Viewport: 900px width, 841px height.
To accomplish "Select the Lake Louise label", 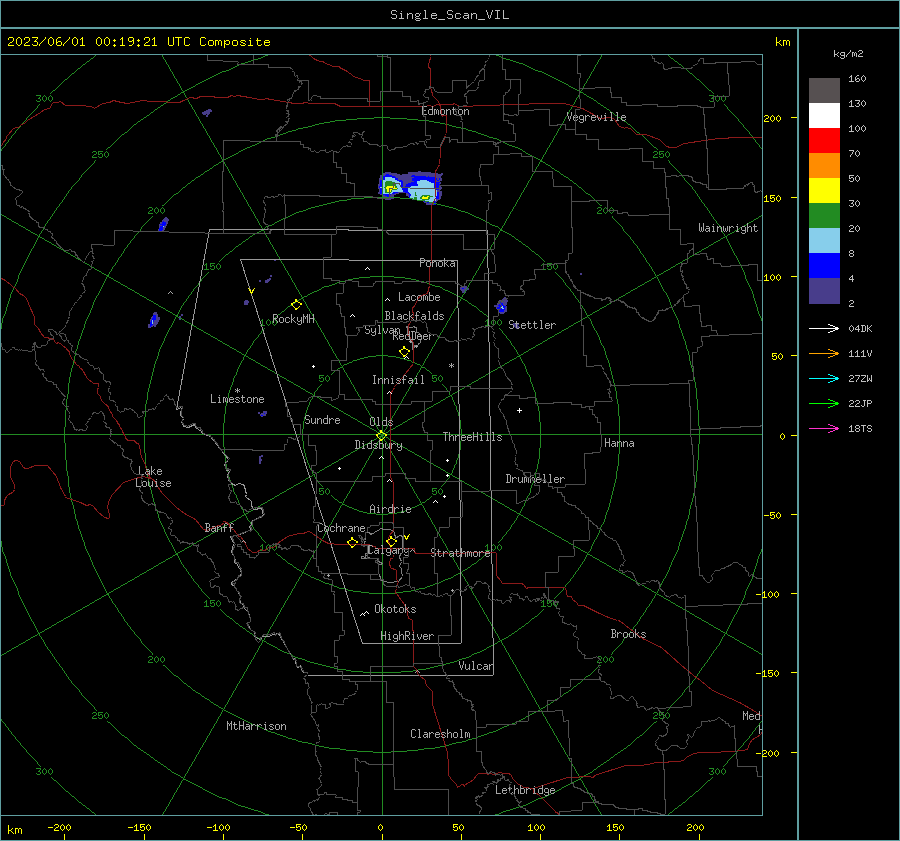I will (x=153, y=477).
